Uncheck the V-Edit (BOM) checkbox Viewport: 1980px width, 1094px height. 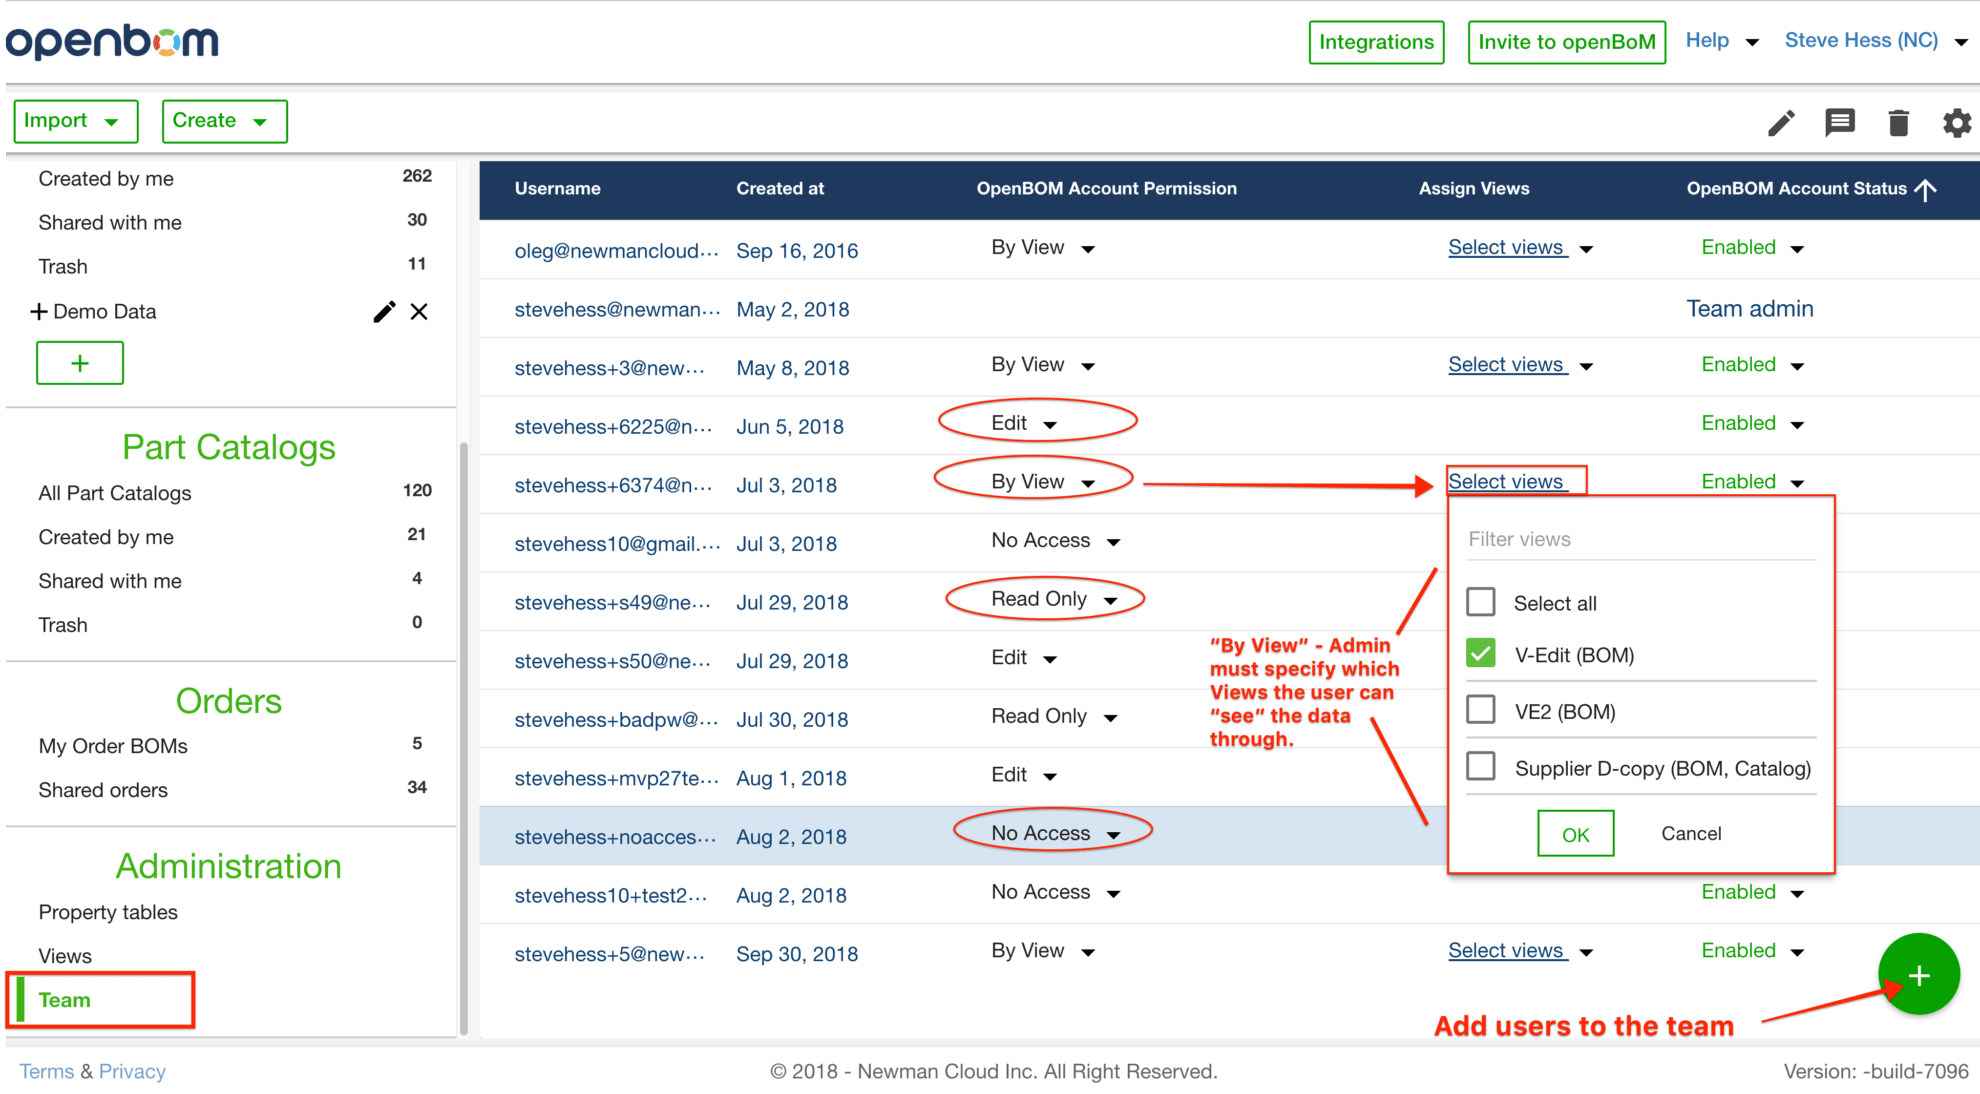tap(1481, 653)
